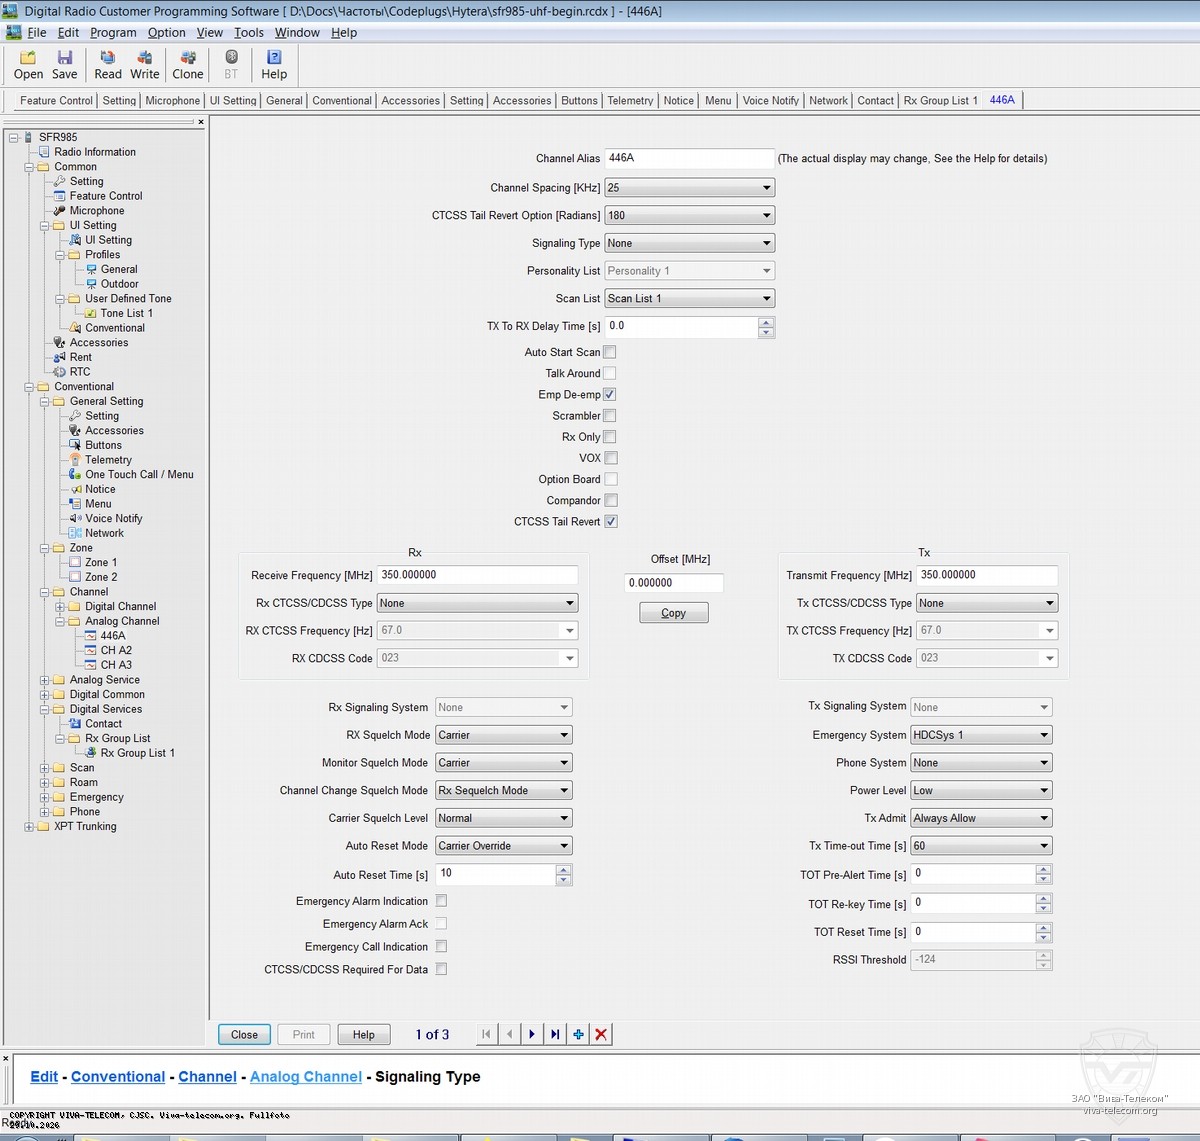Screen dimensions: 1200x1141
Task: Open a codeplug with the Open toolbar icon
Action: coord(28,65)
